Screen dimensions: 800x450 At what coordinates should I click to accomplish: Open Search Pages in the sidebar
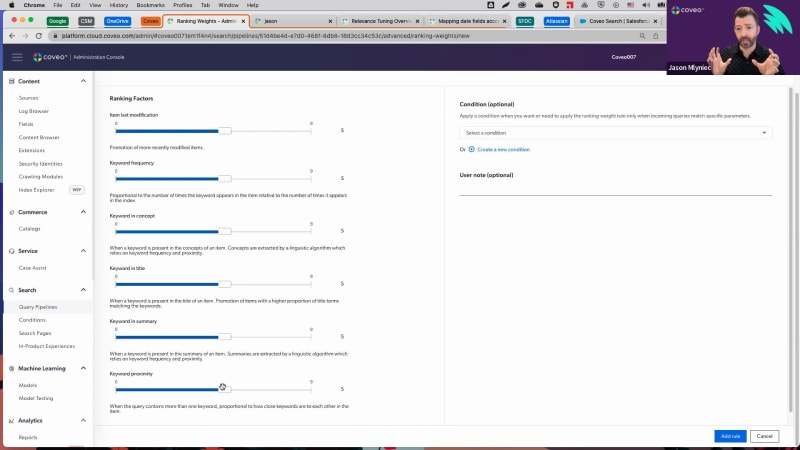[x=35, y=333]
